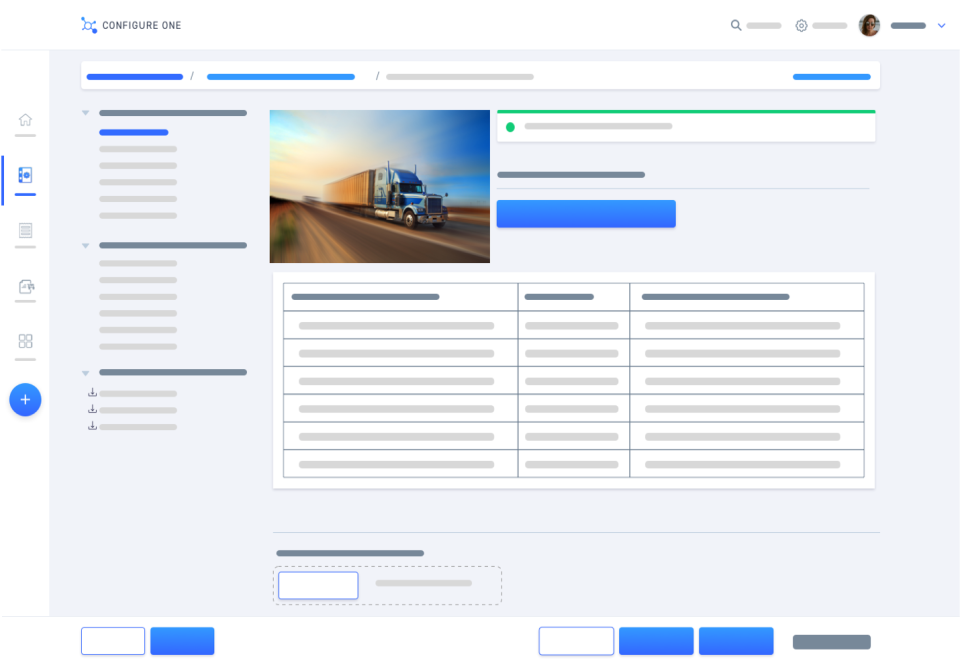
Task: Click the blue plus action button
Action: click(25, 399)
